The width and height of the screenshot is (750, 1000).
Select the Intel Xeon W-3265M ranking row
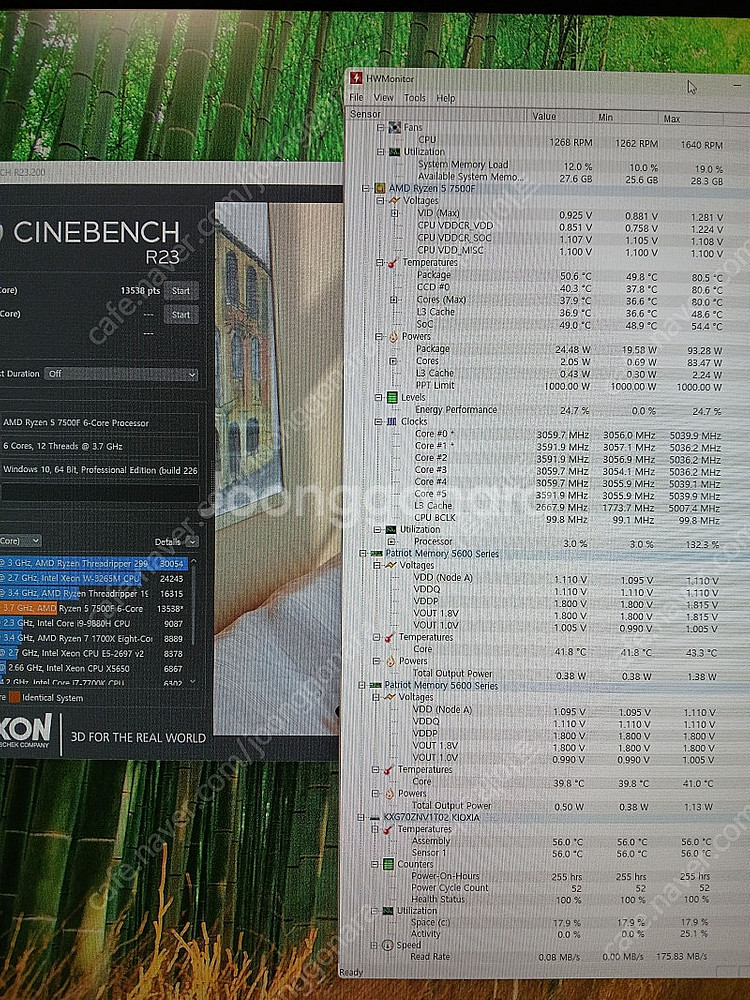point(94,578)
